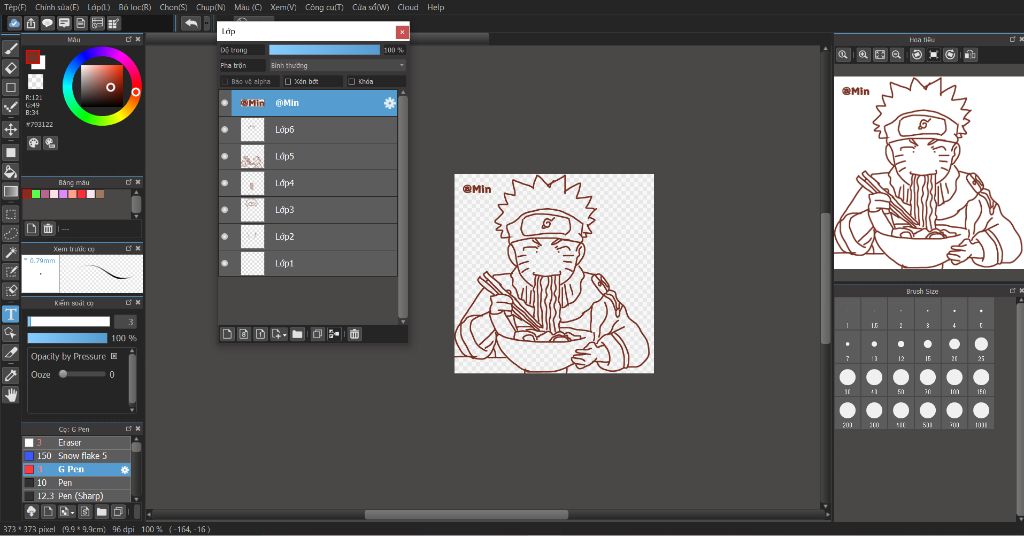
Task: Toggle visibility of Lớp4 layer
Action: point(225,183)
